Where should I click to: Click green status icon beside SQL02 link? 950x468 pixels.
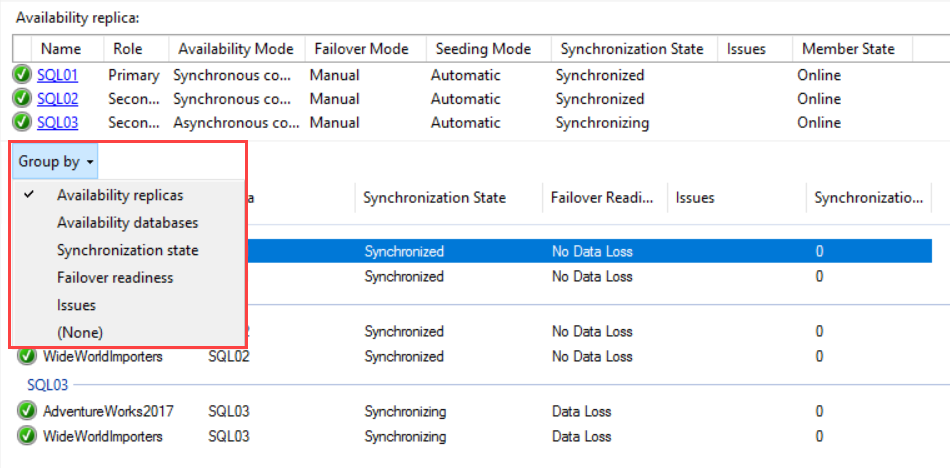[x=22, y=99]
